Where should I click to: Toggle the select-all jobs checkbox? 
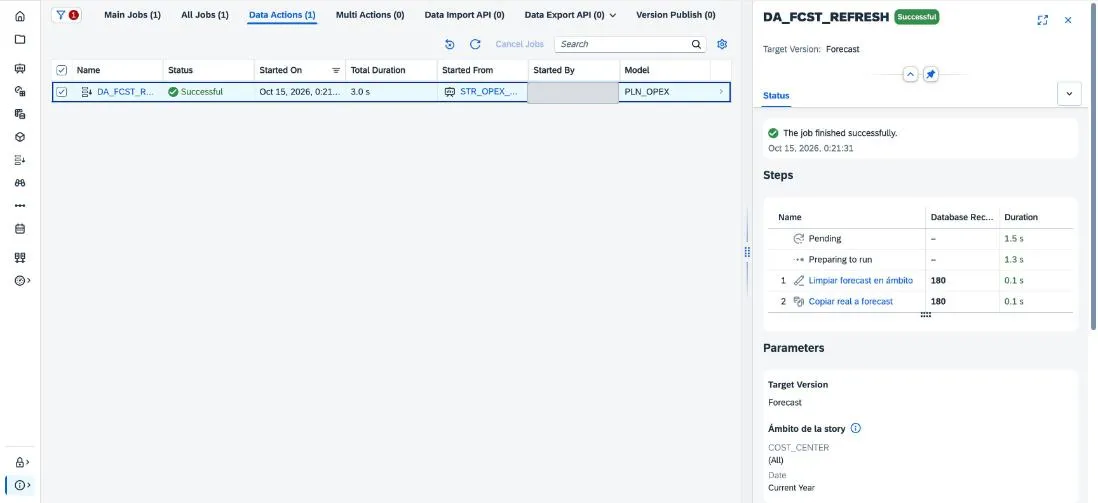[x=62, y=70]
